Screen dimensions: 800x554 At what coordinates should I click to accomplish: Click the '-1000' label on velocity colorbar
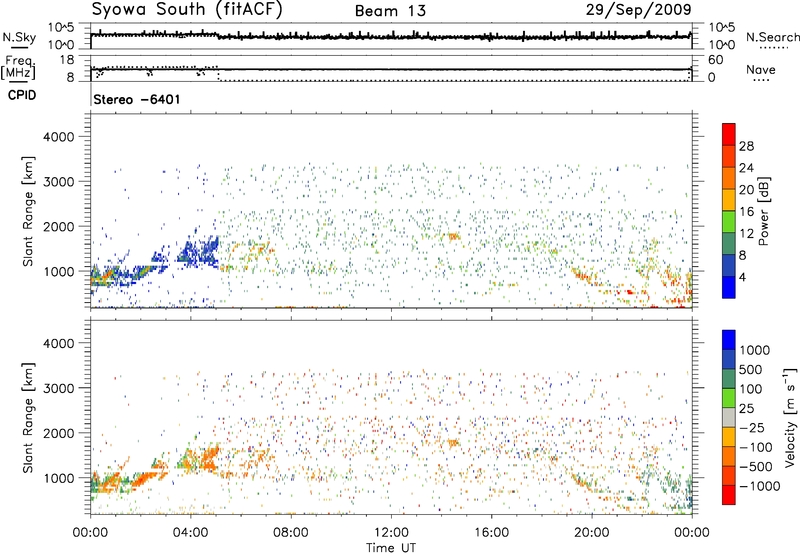point(759,486)
